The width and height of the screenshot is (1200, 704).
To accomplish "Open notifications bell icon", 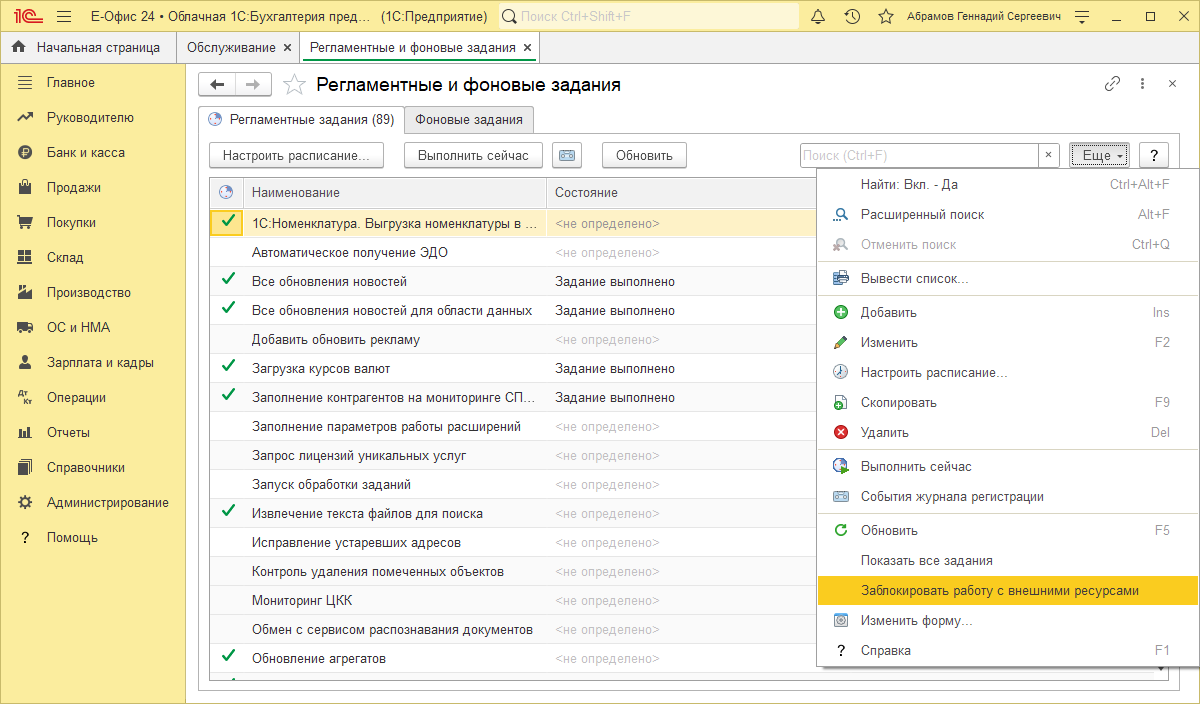I will pyautogui.click(x=818, y=16).
